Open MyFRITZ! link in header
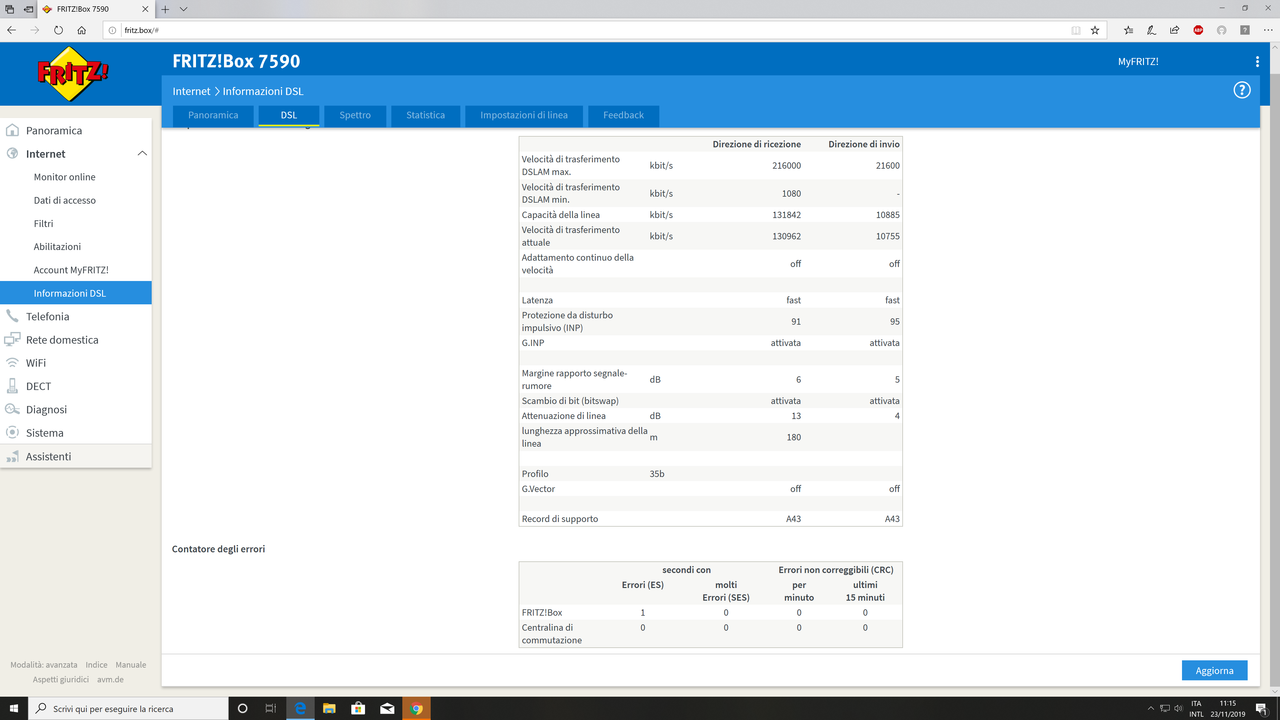Image resolution: width=1280 pixels, height=720 pixels. coord(1138,62)
